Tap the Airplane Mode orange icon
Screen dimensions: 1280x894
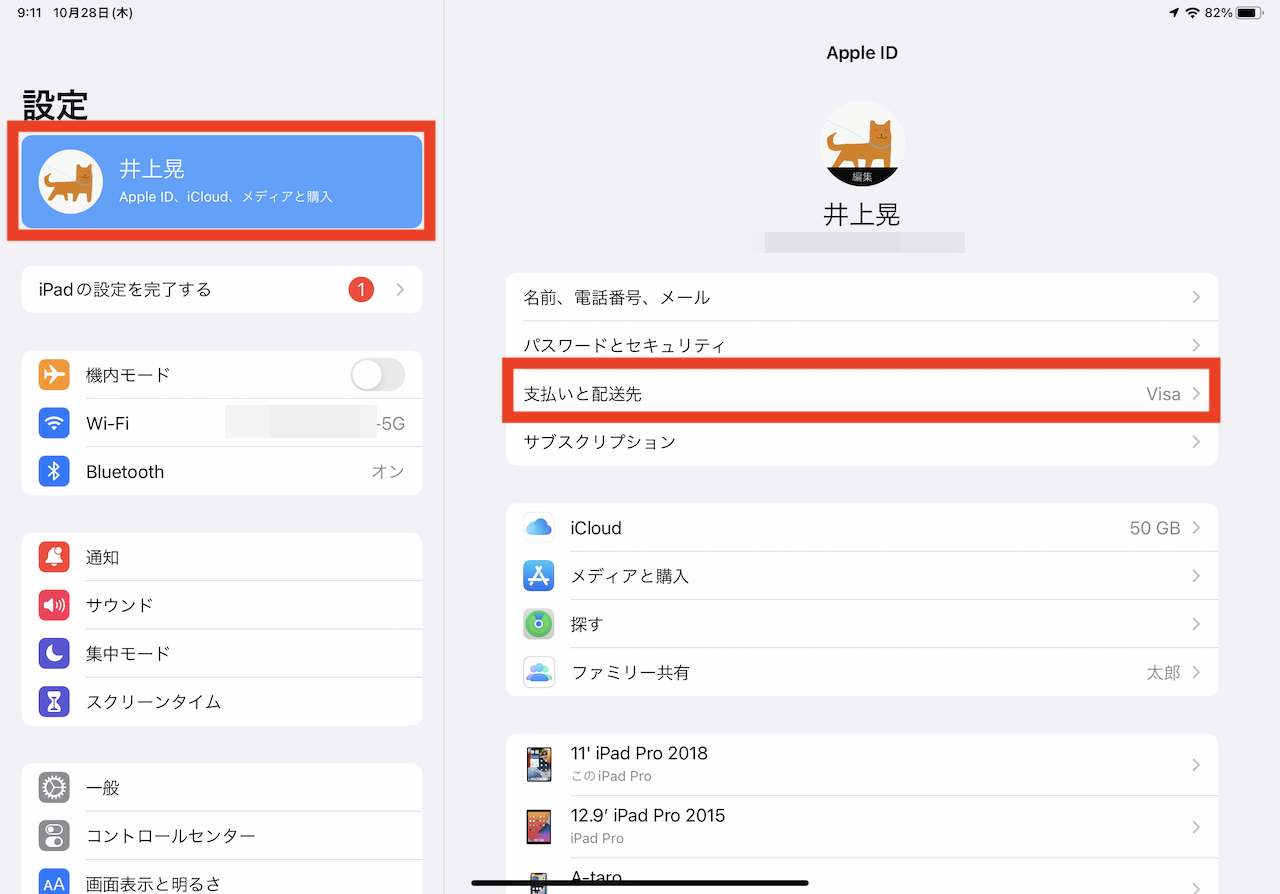54,375
